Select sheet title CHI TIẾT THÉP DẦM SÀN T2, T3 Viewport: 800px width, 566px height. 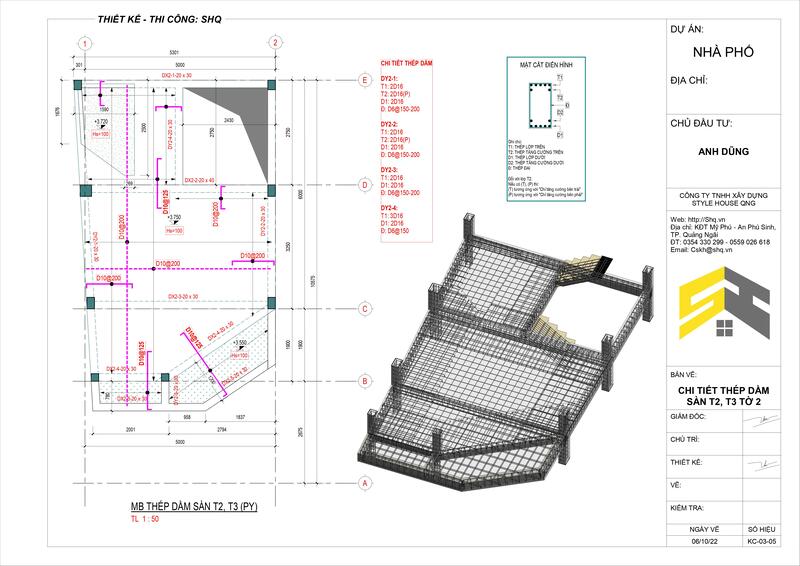[723, 396]
